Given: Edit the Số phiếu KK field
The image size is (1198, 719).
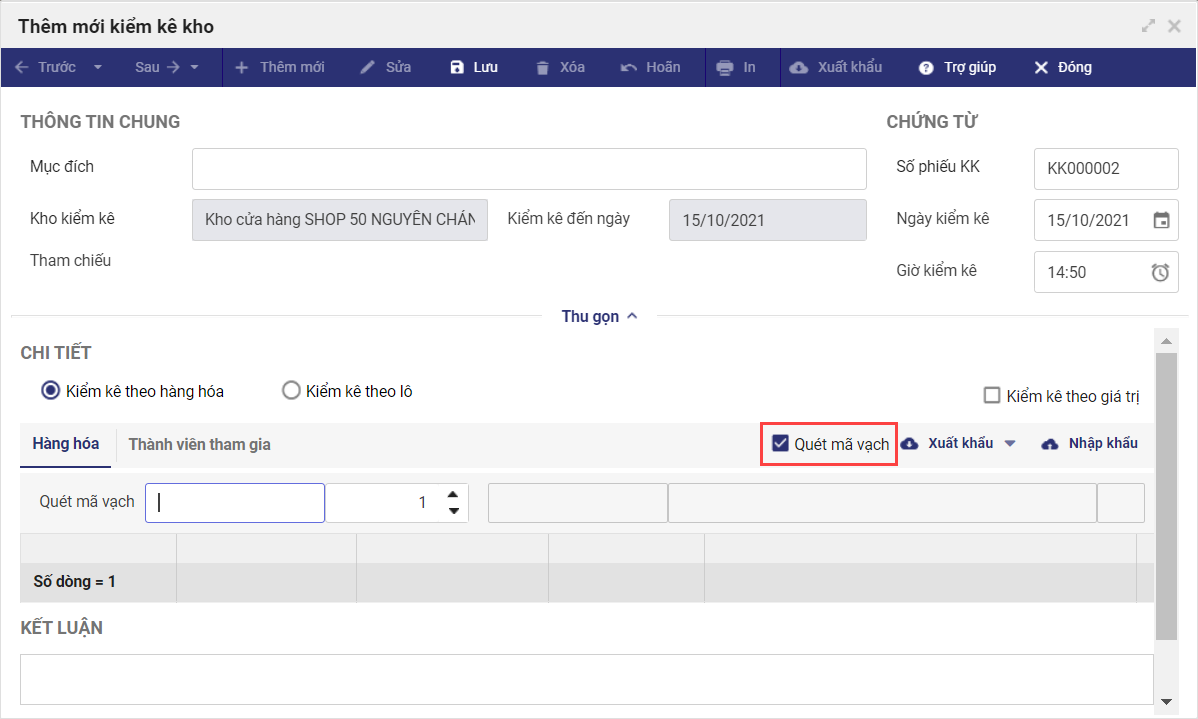Looking at the screenshot, I should (x=1106, y=169).
